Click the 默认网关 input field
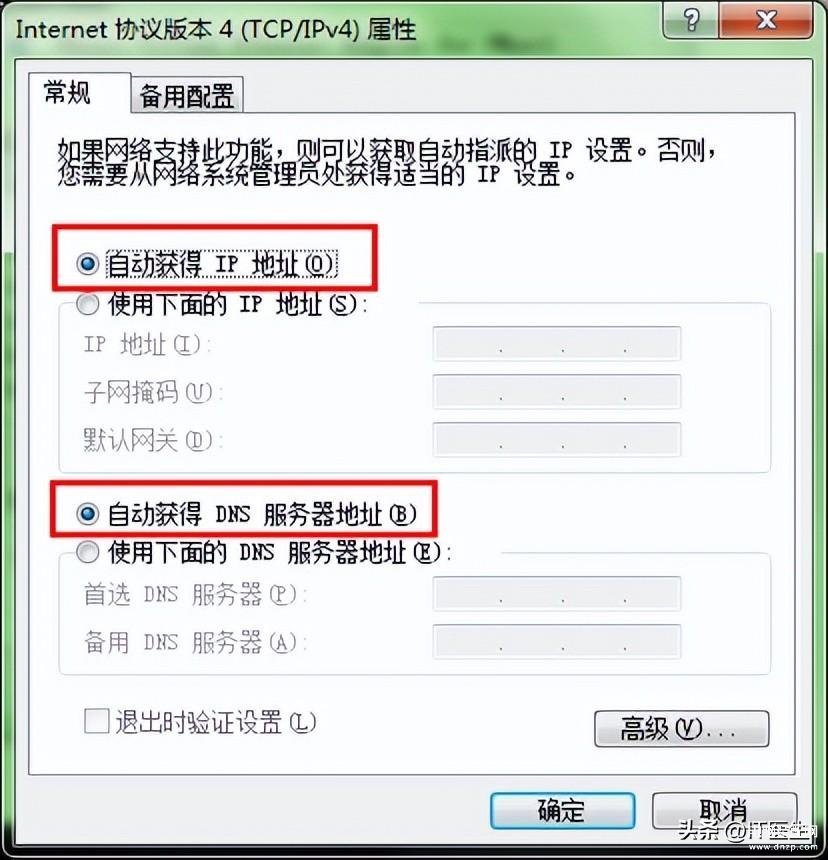Viewport: 828px width, 860px height. pyautogui.click(x=557, y=439)
